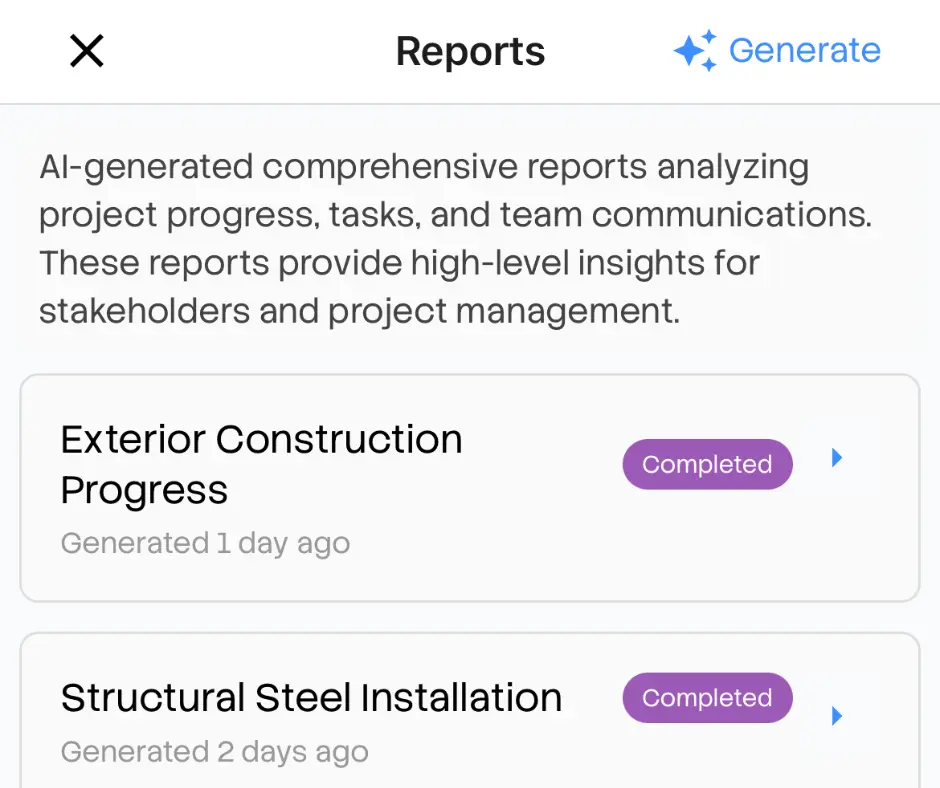Image resolution: width=940 pixels, height=788 pixels.
Task: Select the Reports title in the header
Action: point(470,50)
